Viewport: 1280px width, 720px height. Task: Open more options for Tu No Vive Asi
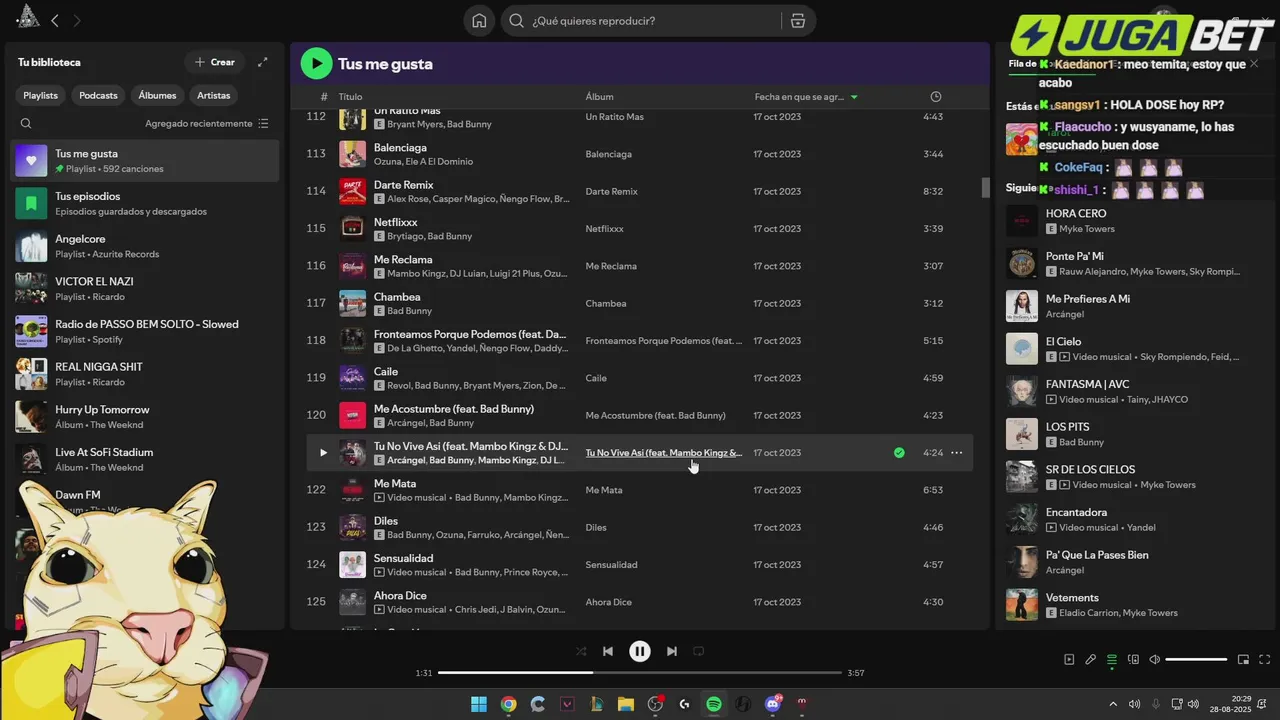(957, 453)
